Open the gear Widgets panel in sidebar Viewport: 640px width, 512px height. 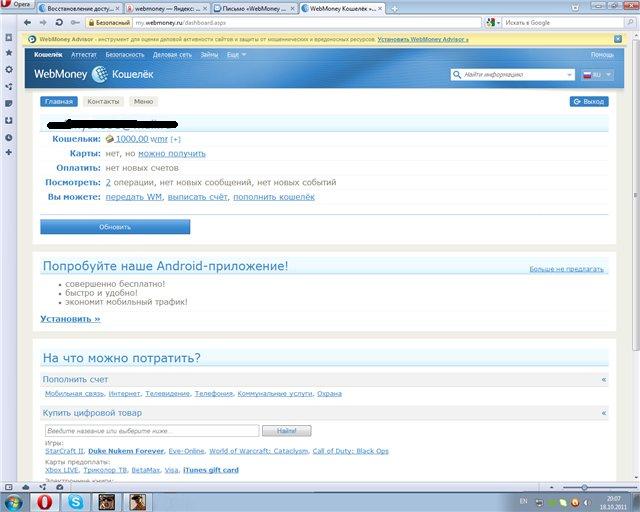(9, 69)
